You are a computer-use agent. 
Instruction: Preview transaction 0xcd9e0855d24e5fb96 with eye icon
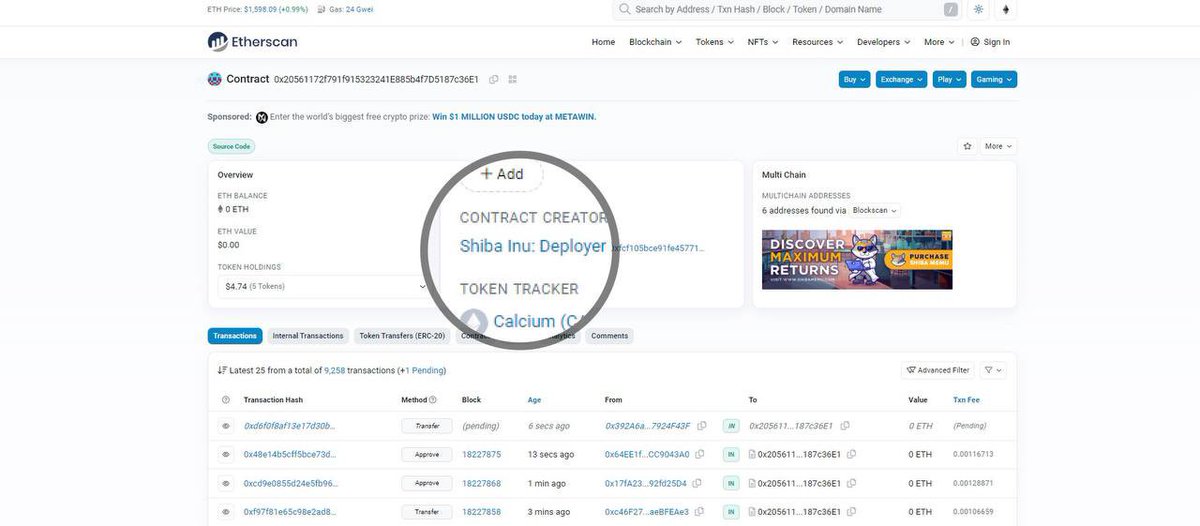tap(226, 483)
